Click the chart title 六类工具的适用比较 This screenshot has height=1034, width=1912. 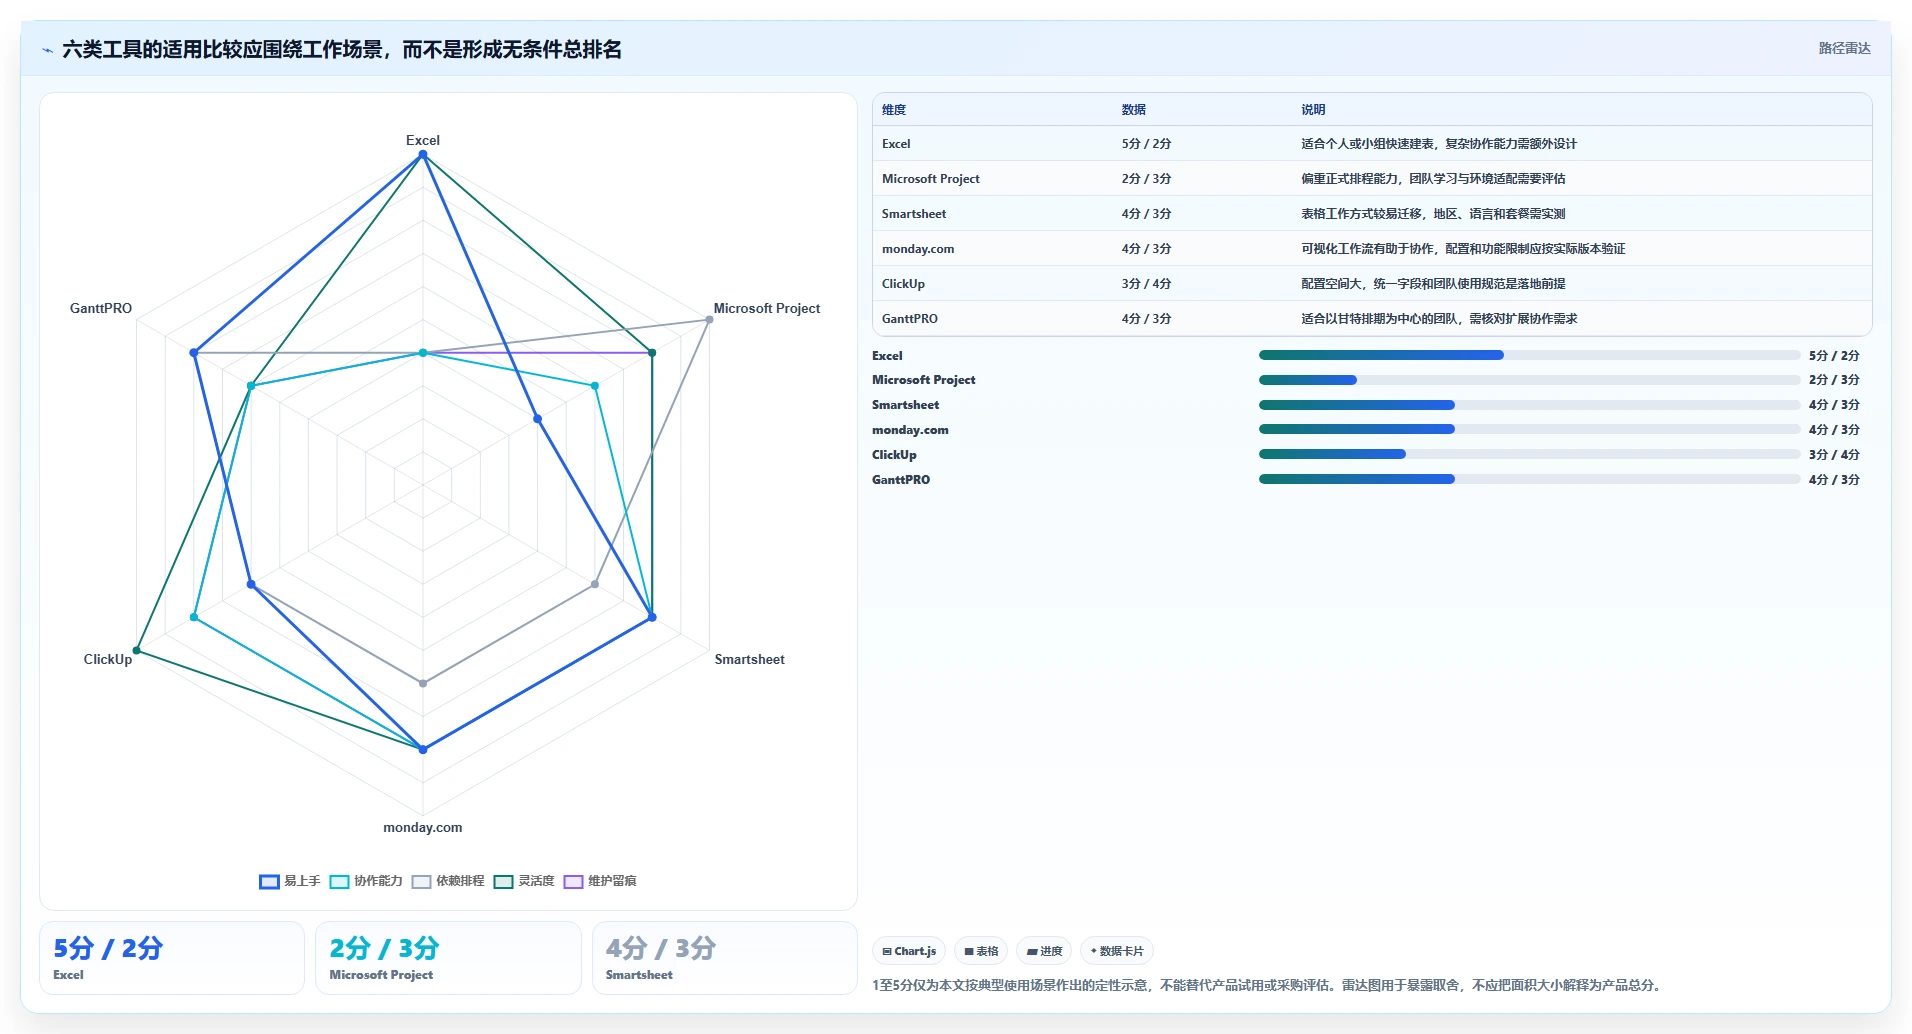342,50
